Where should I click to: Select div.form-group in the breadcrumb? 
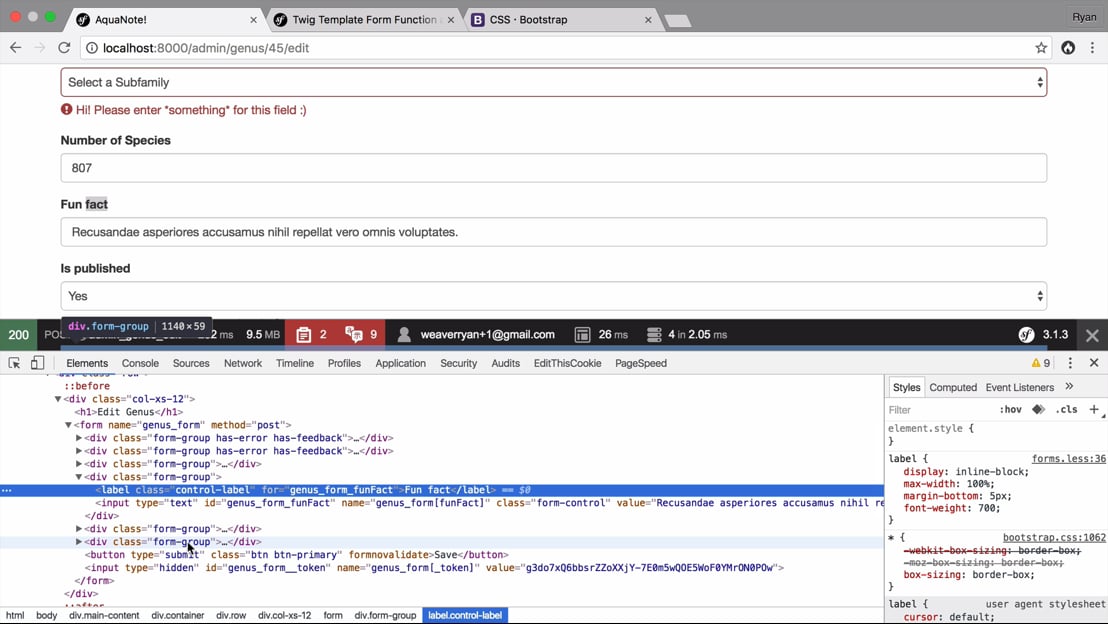pyautogui.click(x=385, y=616)
